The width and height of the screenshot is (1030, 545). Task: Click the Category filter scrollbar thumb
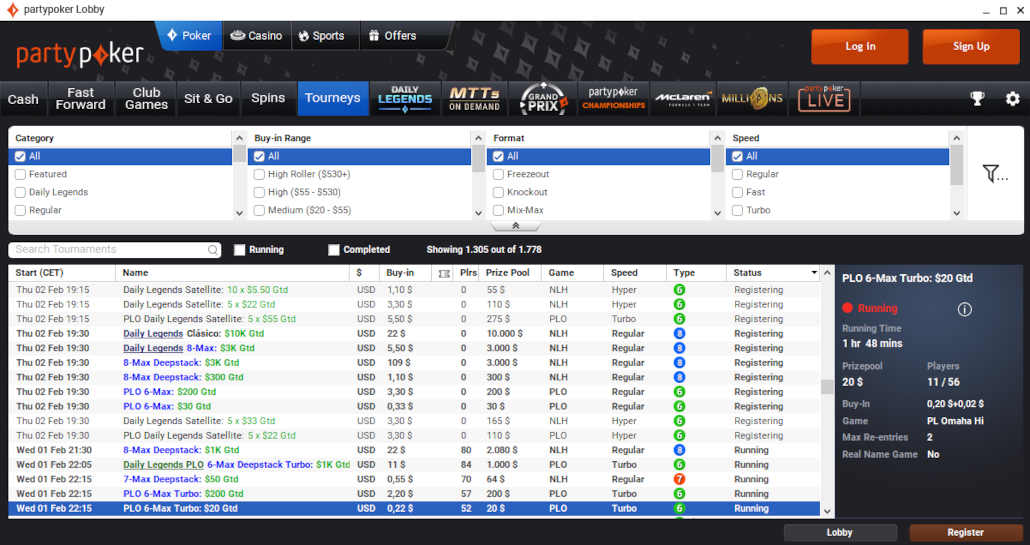[x=239, y=155]
